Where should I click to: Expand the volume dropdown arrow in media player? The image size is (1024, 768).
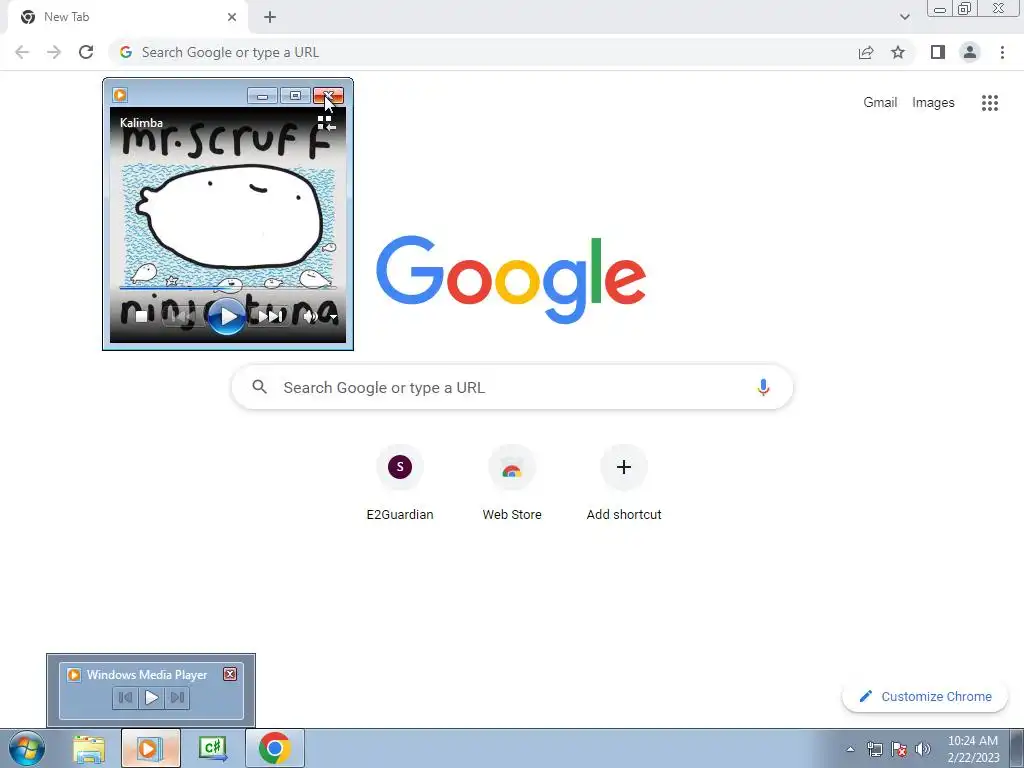333,317
